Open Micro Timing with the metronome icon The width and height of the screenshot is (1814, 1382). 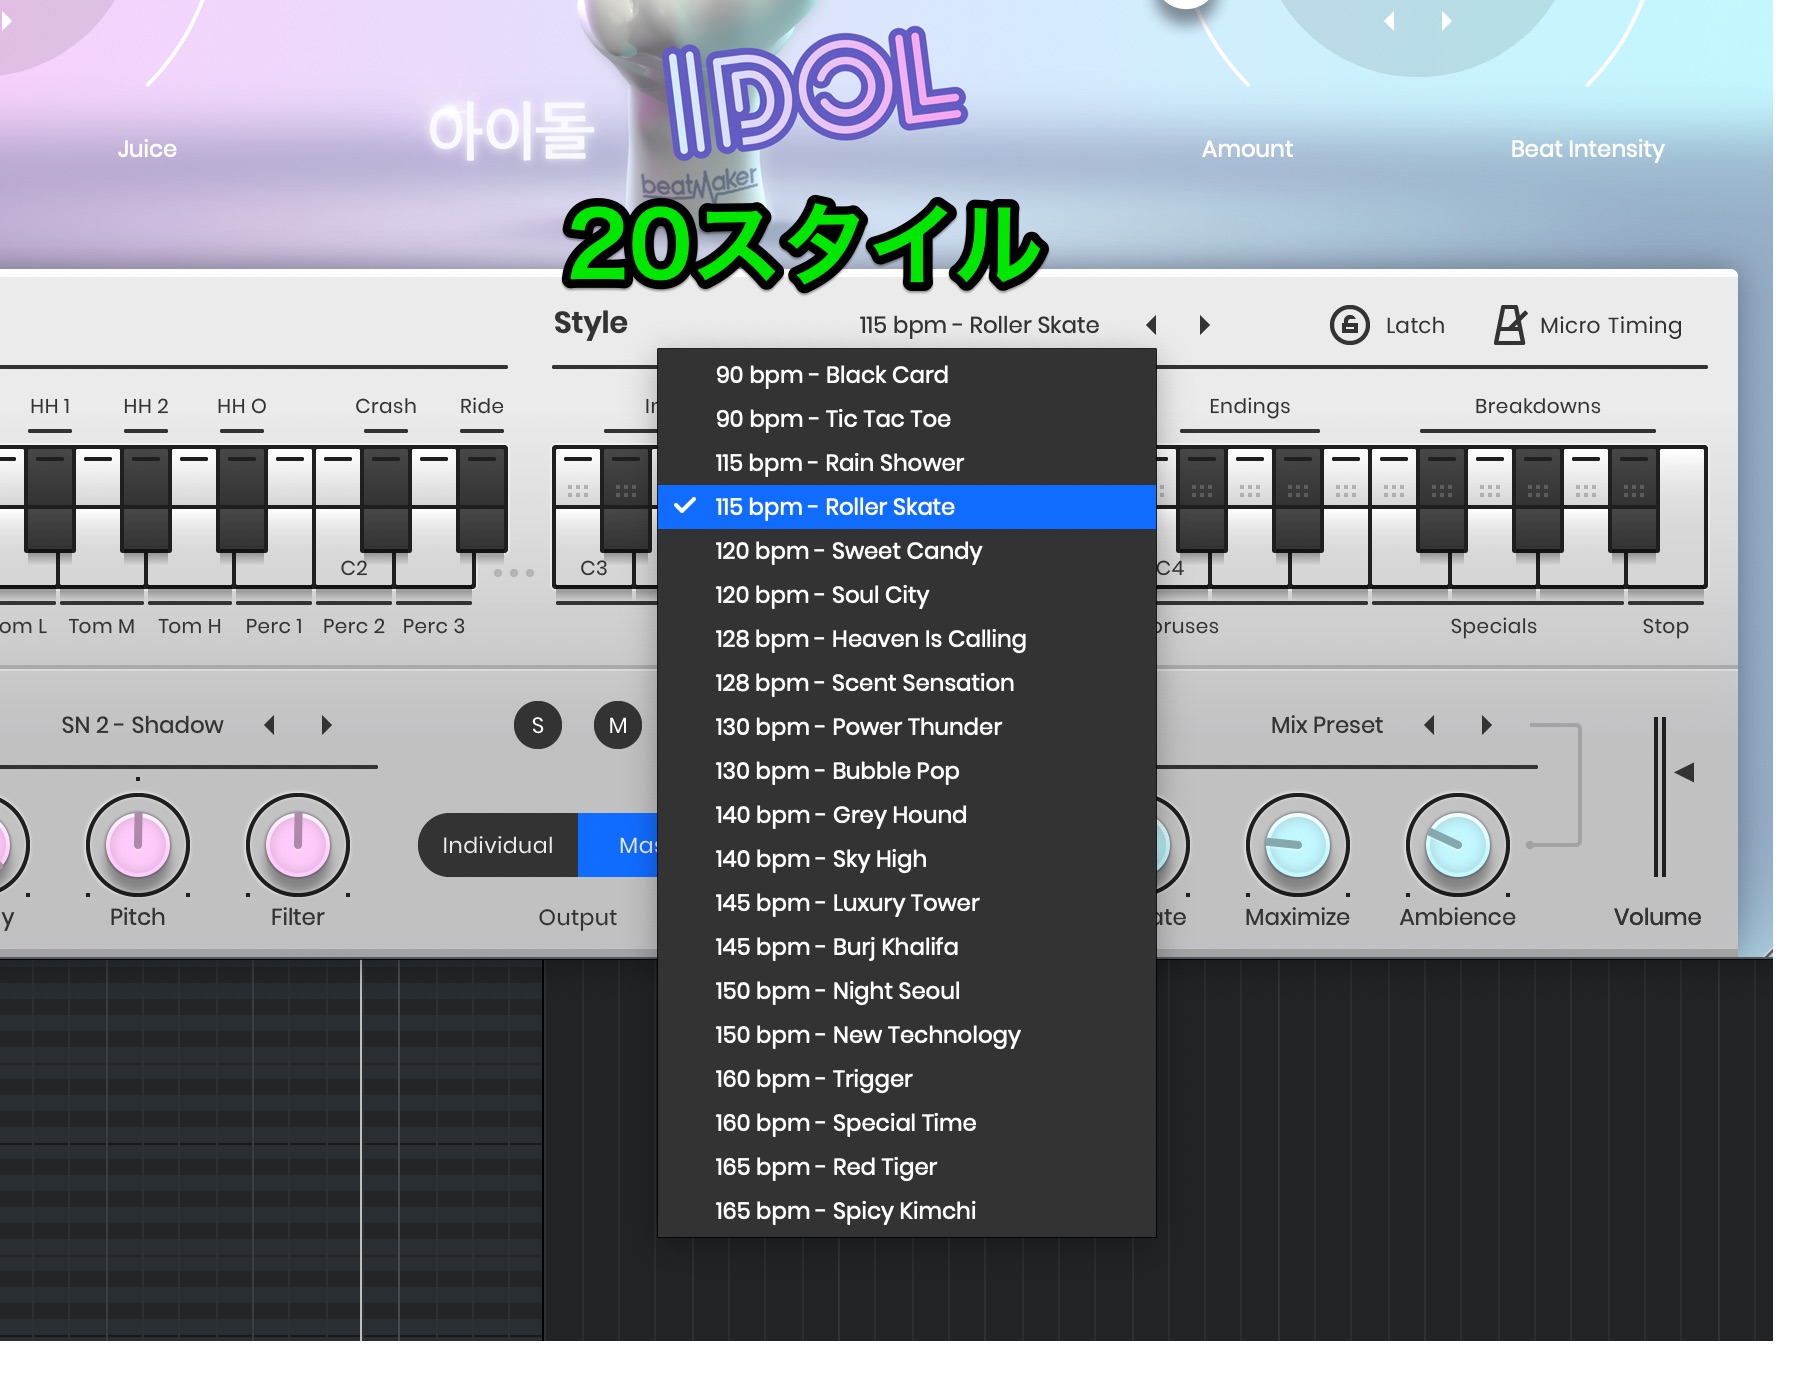(x=1510, y=323)
